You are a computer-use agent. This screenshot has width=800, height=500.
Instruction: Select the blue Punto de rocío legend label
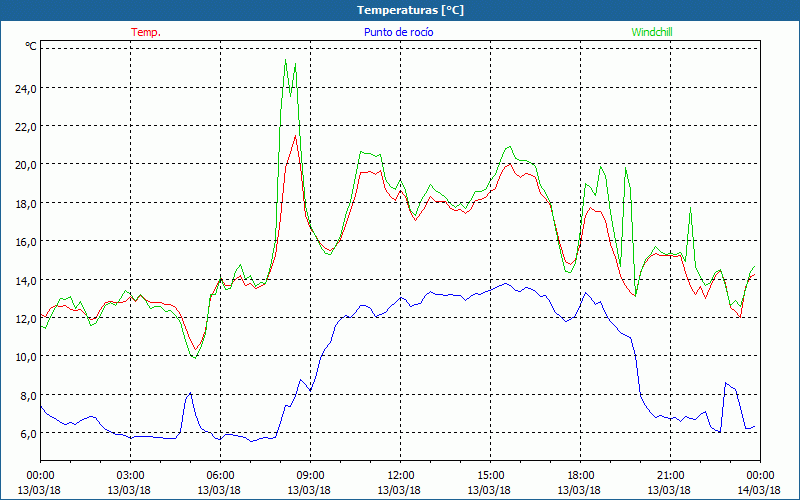[x=398, y=32]
